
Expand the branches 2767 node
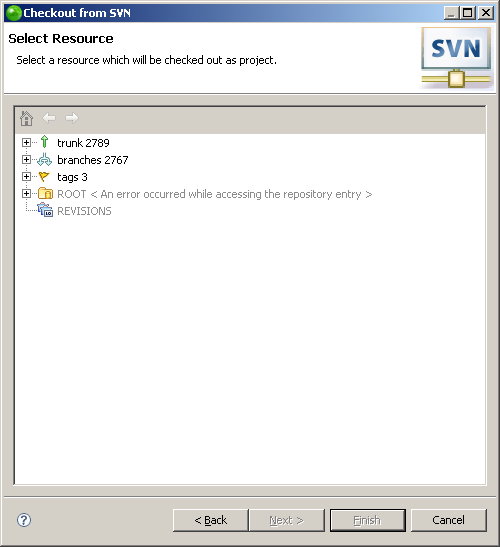click(26, 159)
